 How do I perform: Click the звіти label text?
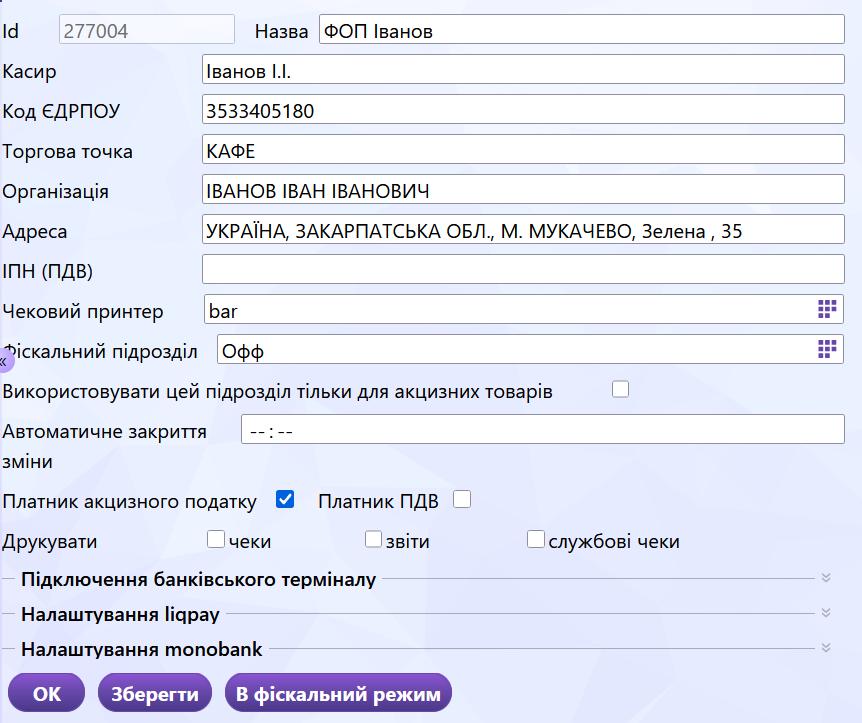pos(407,541)
